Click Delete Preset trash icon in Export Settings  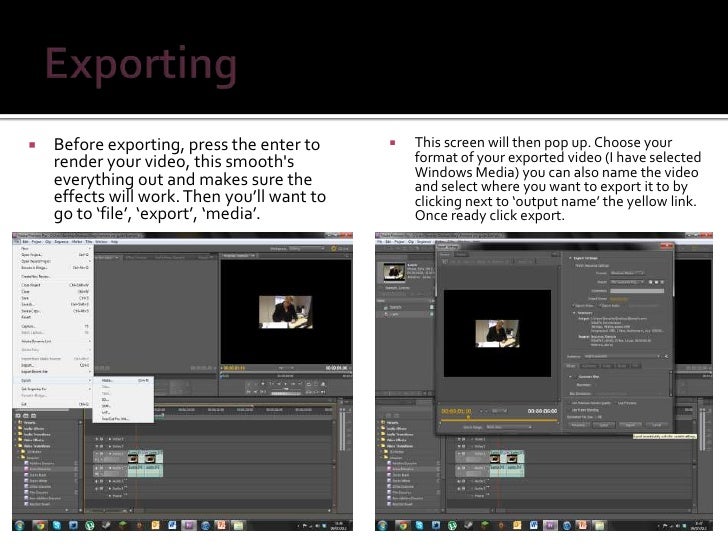662,282
